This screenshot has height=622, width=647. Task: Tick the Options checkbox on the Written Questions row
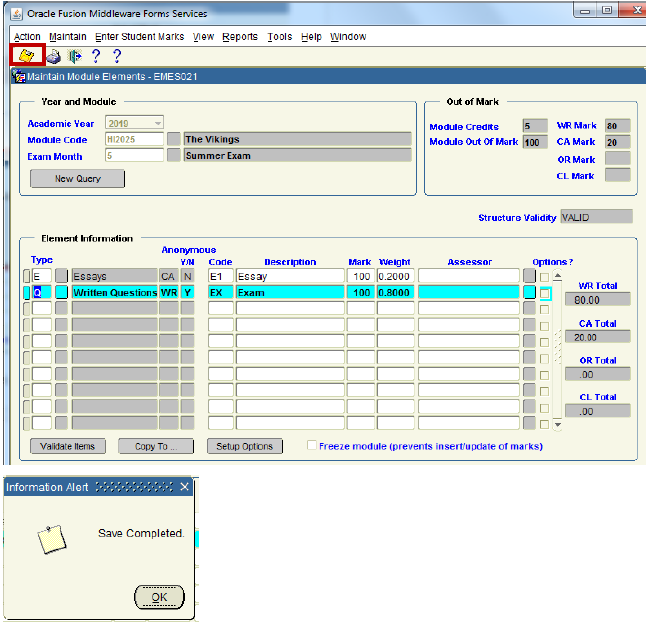click(545, 293)
